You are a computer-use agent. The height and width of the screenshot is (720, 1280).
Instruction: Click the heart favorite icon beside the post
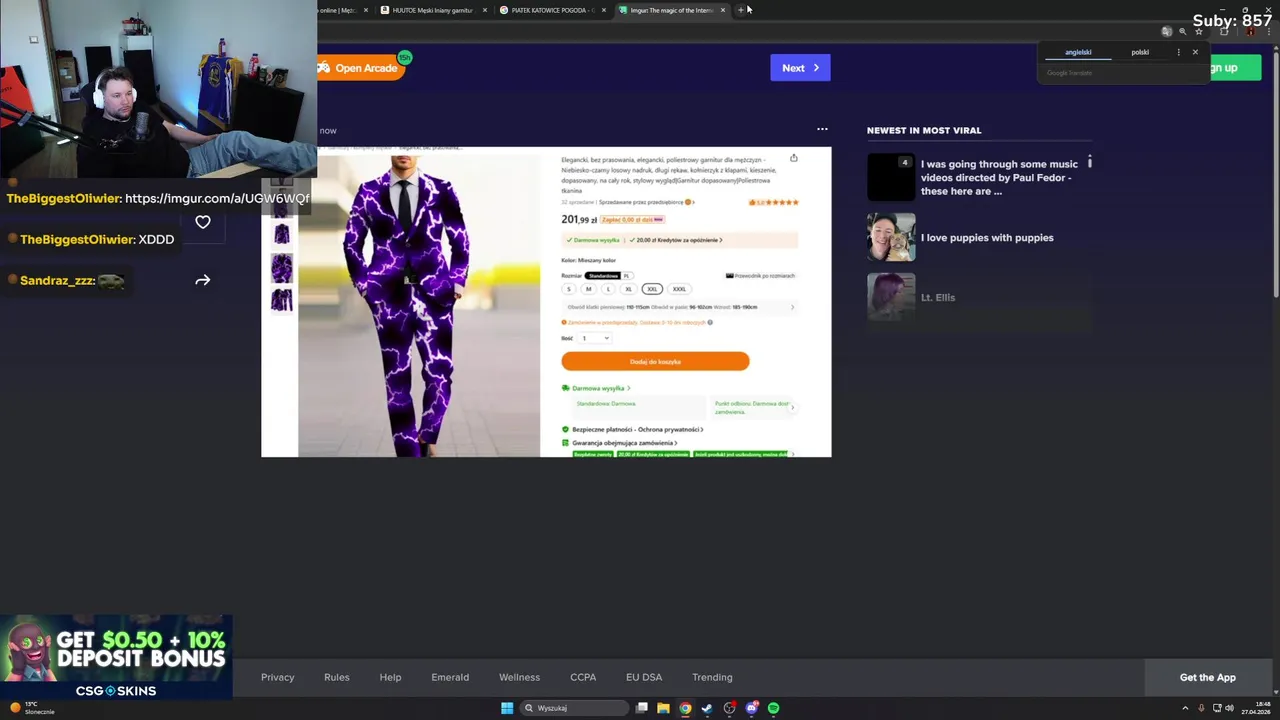[x=203, y=222]
